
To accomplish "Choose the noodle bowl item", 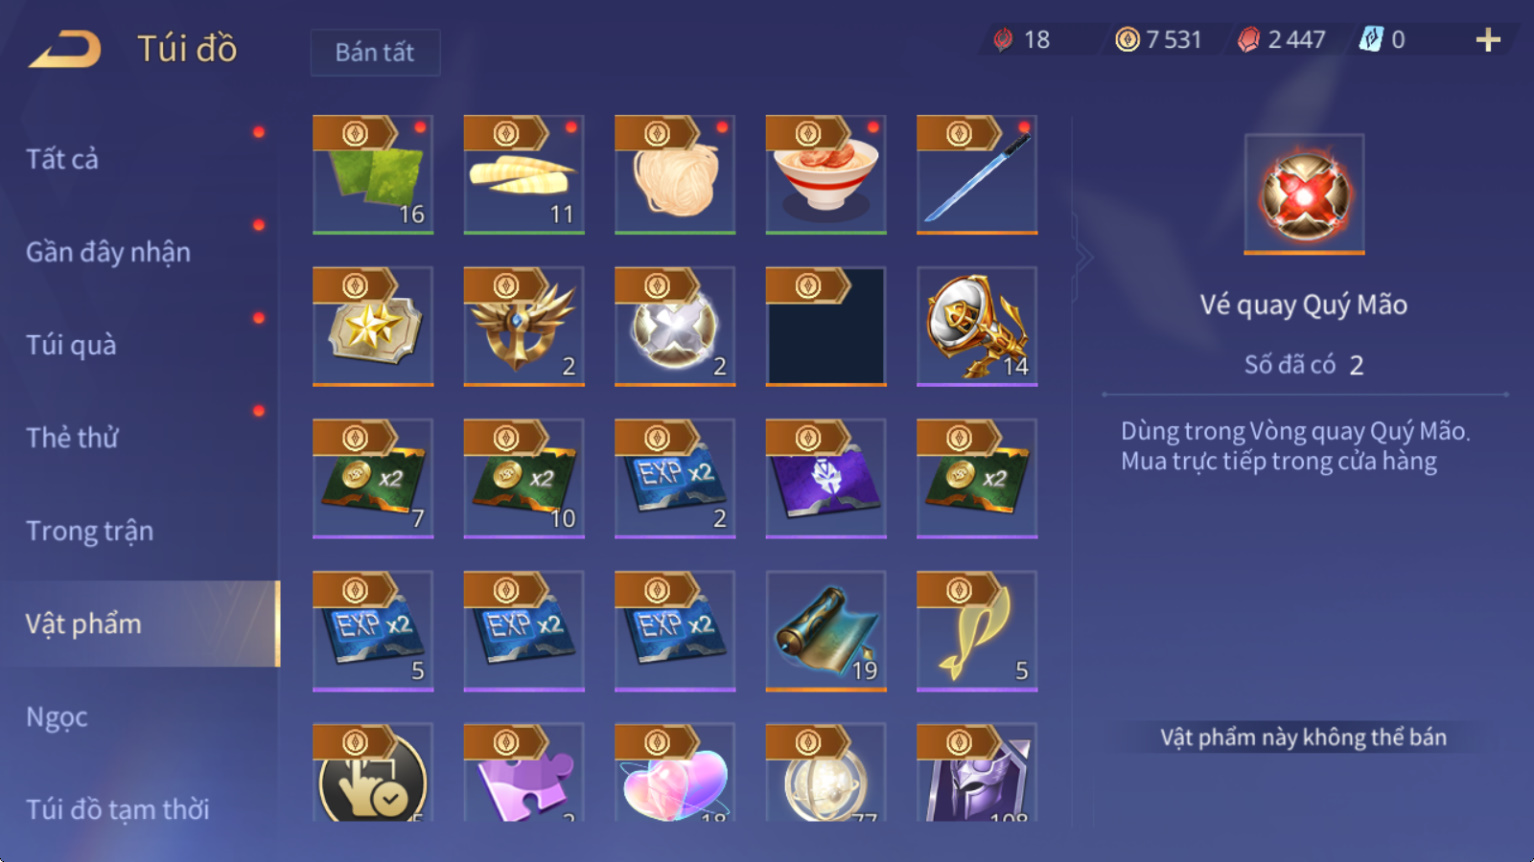I will [x=826, y=175].
